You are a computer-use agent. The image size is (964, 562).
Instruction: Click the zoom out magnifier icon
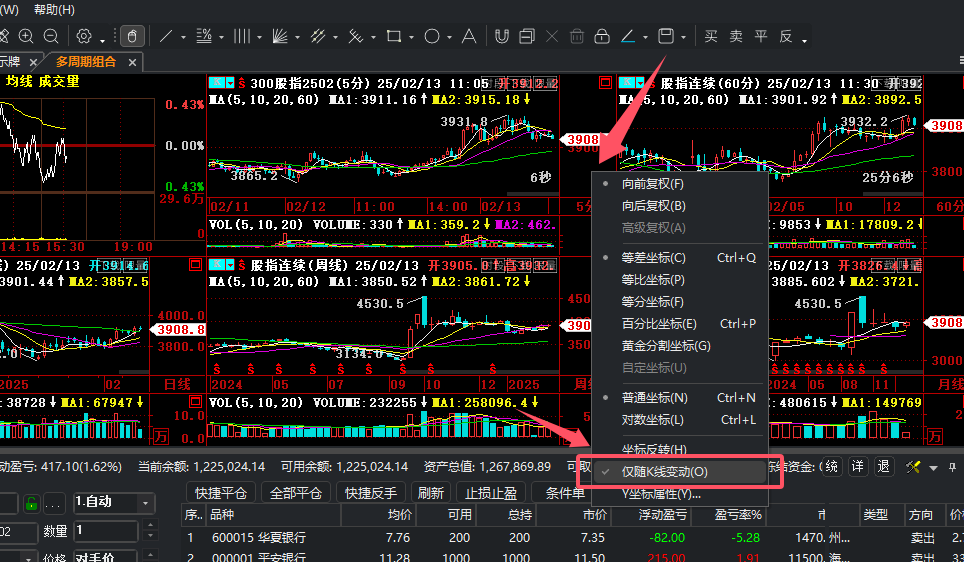[x=51, y=36]
